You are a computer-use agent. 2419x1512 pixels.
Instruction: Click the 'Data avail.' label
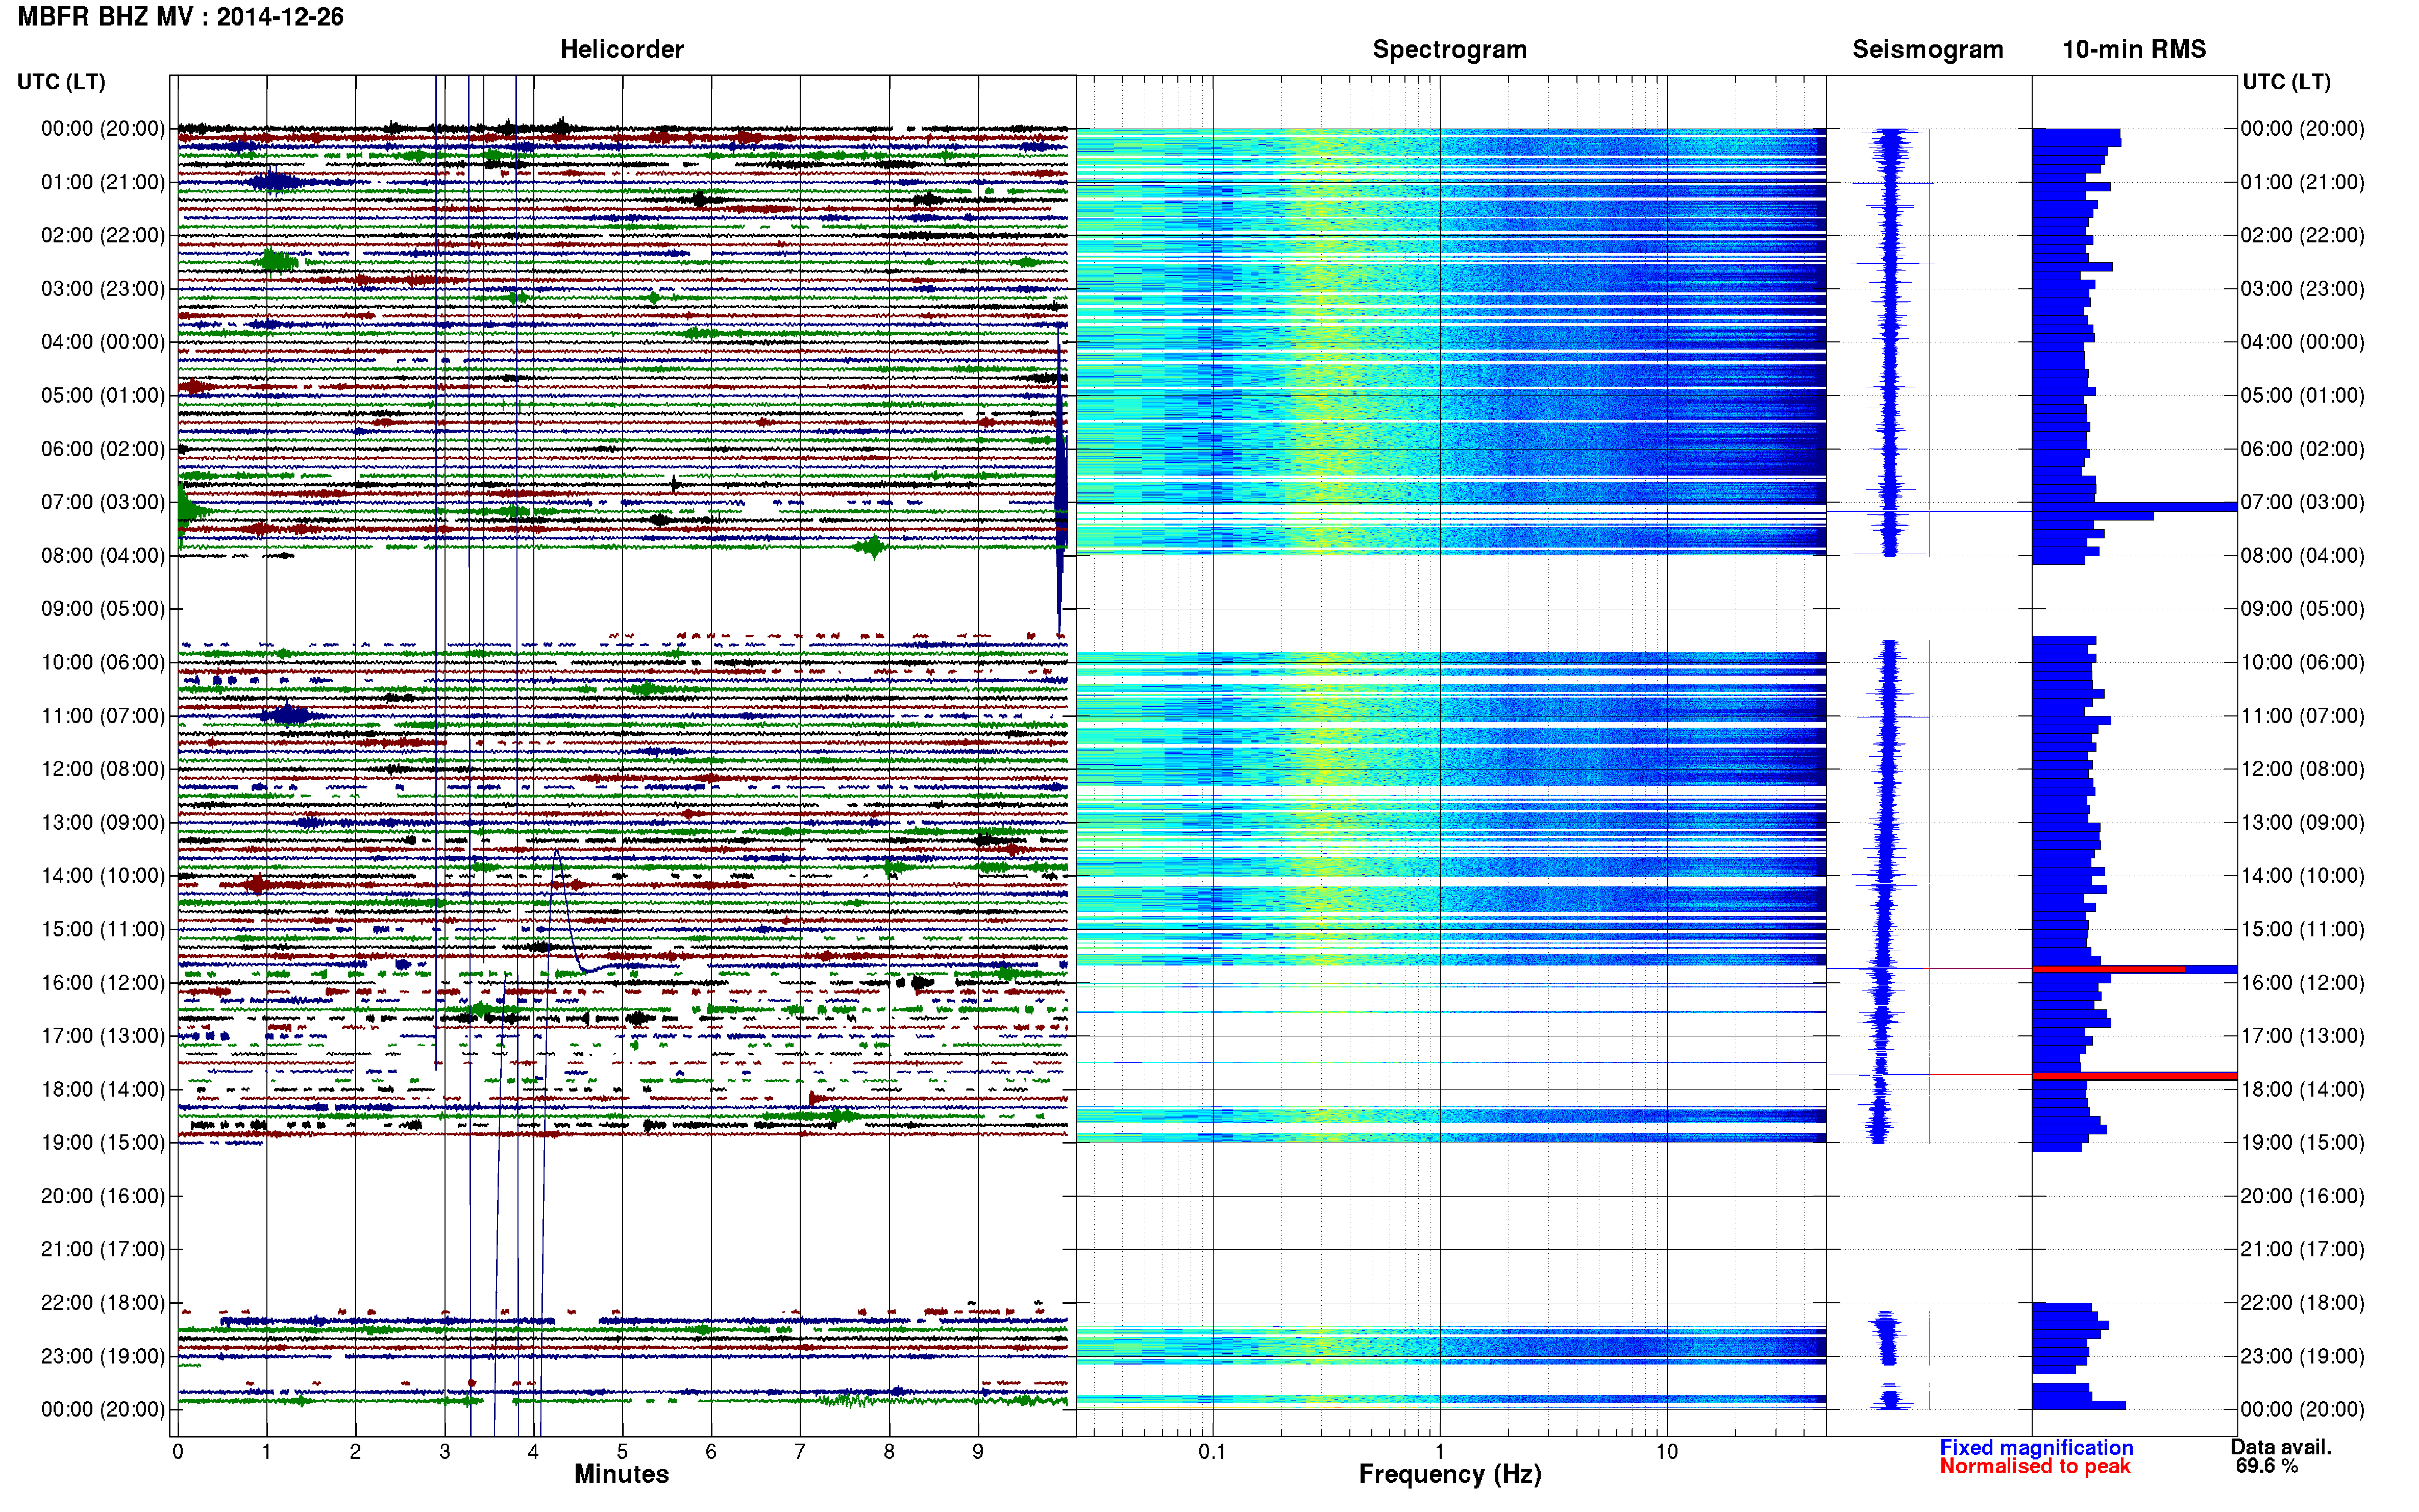(2280, 1447)
